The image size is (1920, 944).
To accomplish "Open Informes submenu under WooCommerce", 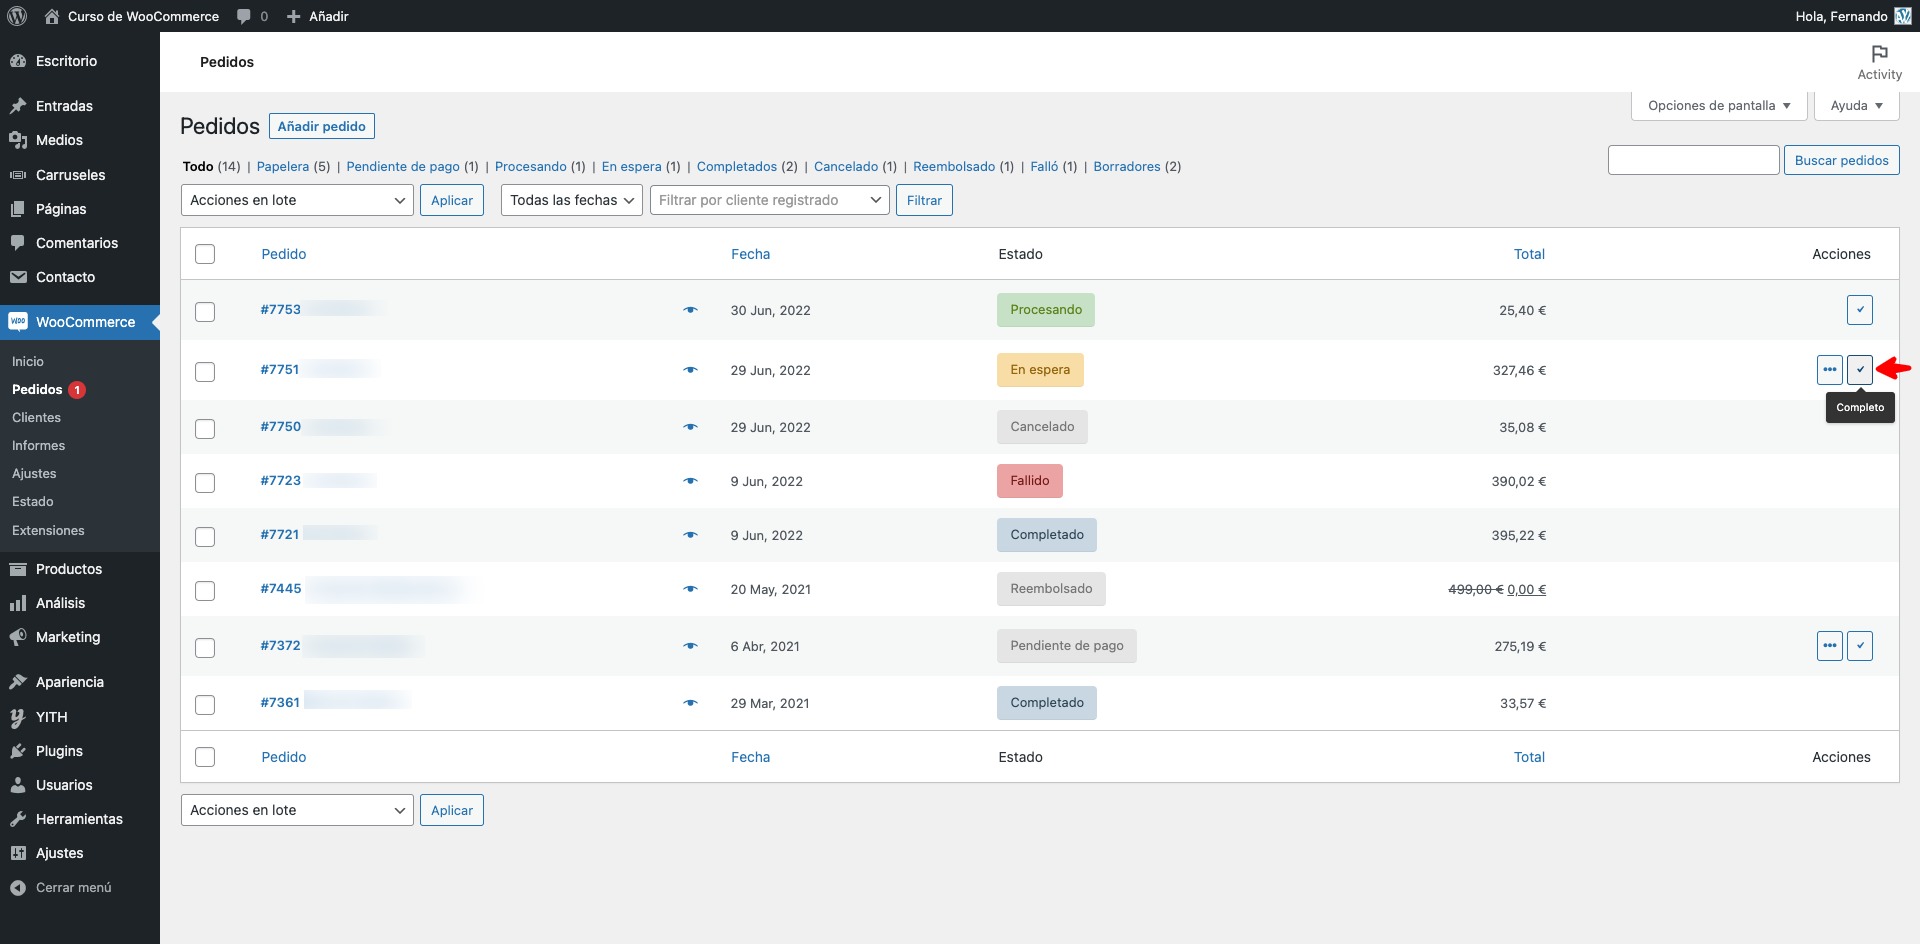I will pyautogui.click(x=38, y=445).
